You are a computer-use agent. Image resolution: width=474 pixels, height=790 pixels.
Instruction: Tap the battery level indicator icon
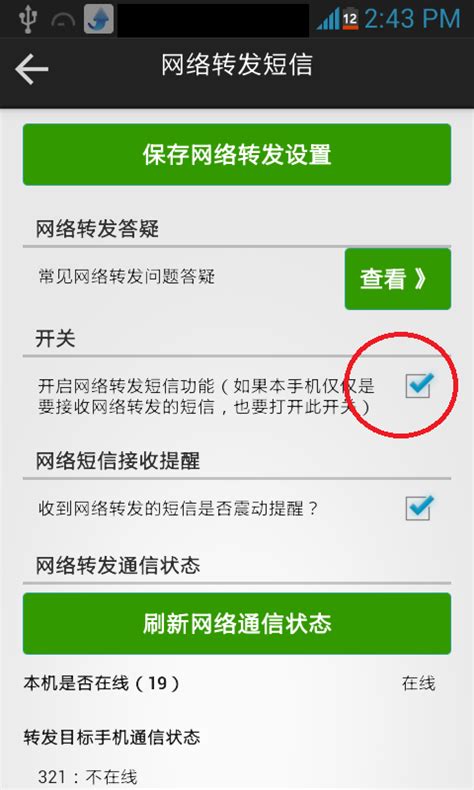click(x=350, y=20)
